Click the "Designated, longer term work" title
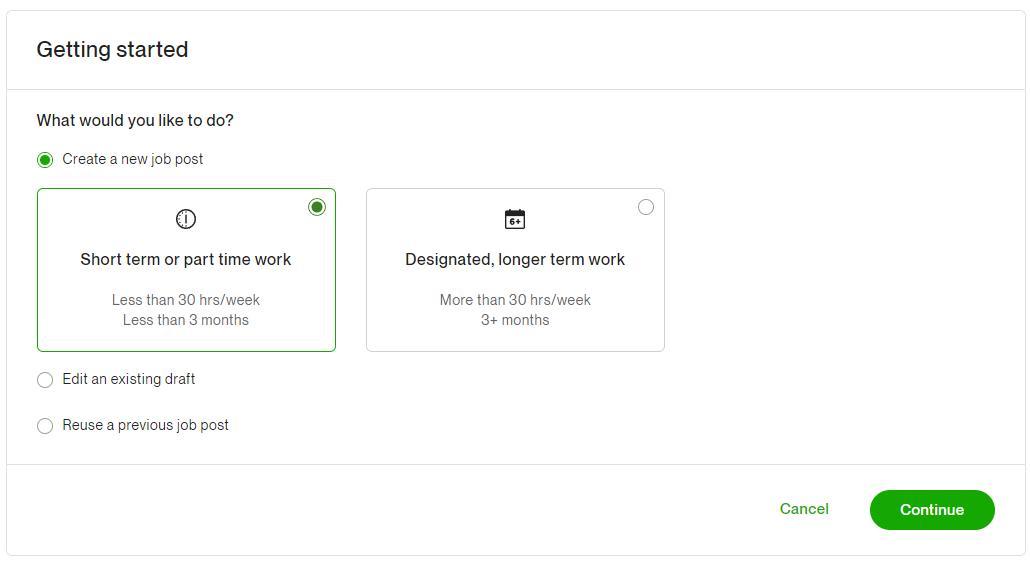This screenshot has width=1030, height=562. tap(515, 259)
